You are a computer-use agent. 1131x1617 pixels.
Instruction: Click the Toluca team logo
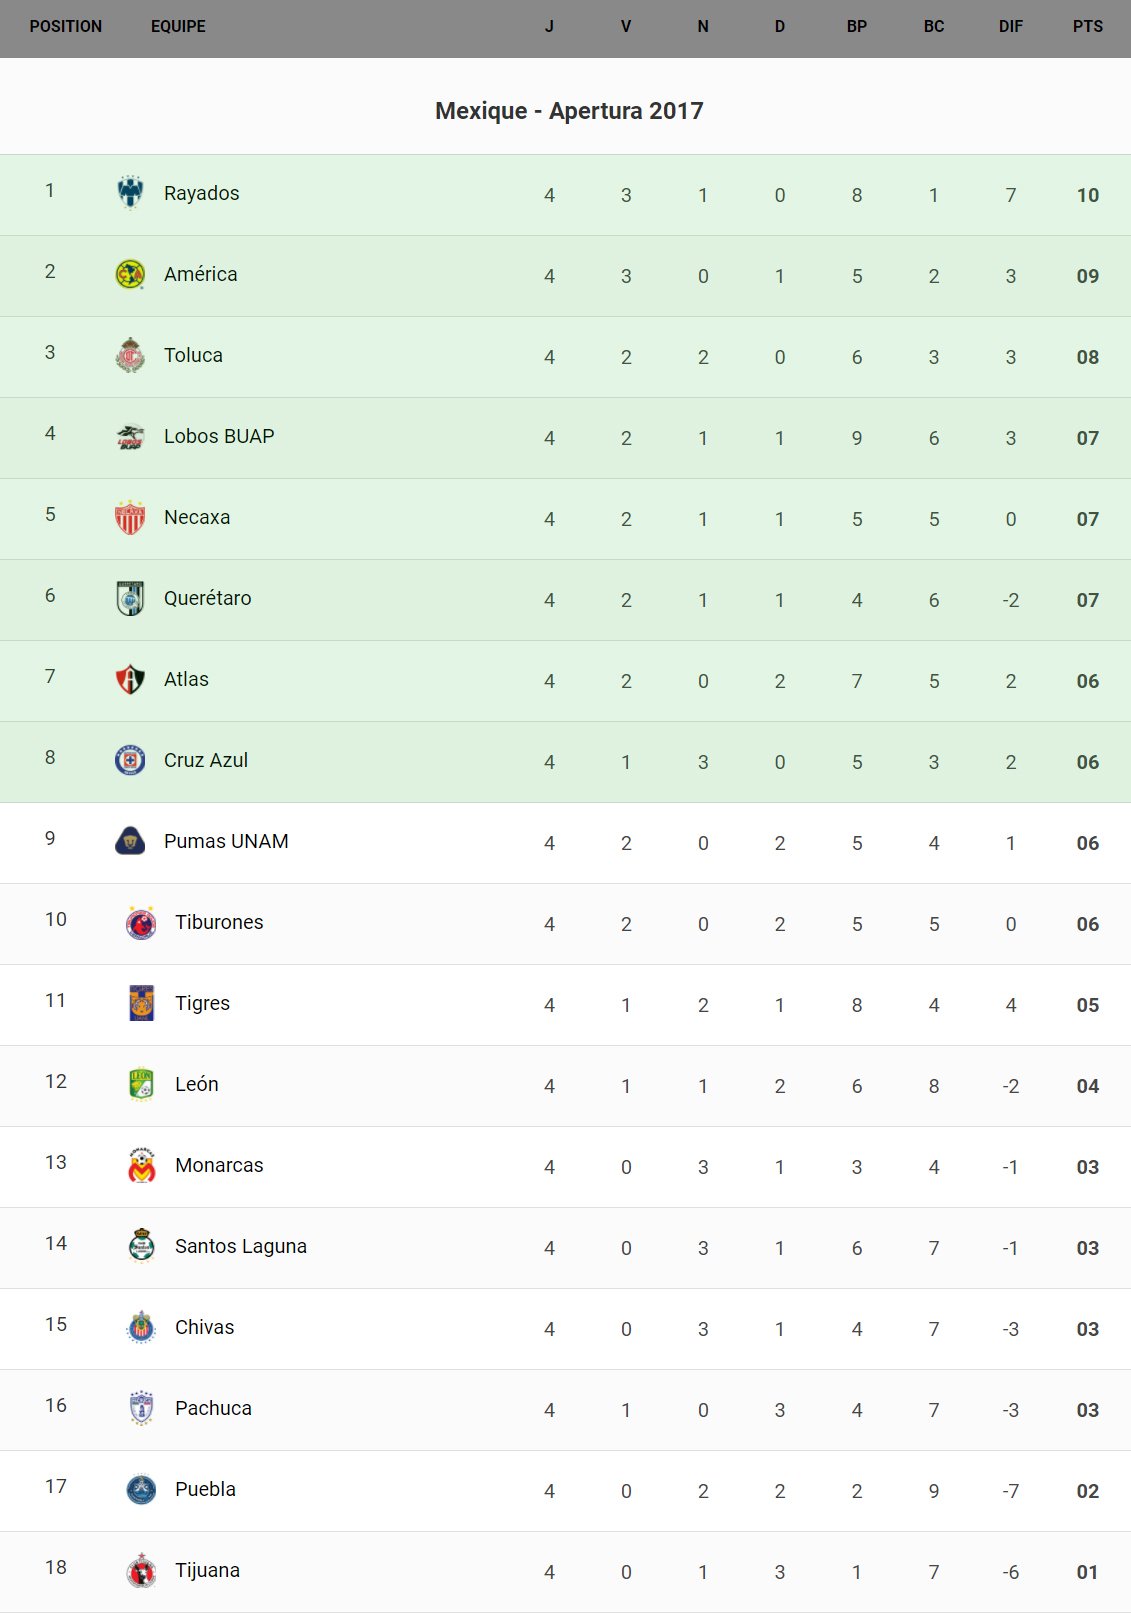(x=130, y=355)
